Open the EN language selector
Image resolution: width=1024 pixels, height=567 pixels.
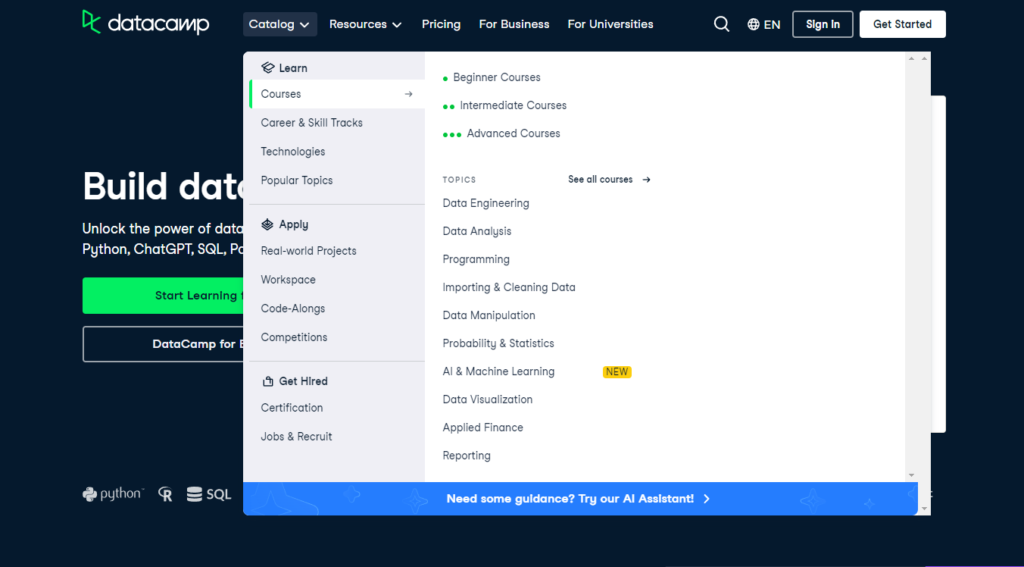pyautogui.click(x=763, y=25)
